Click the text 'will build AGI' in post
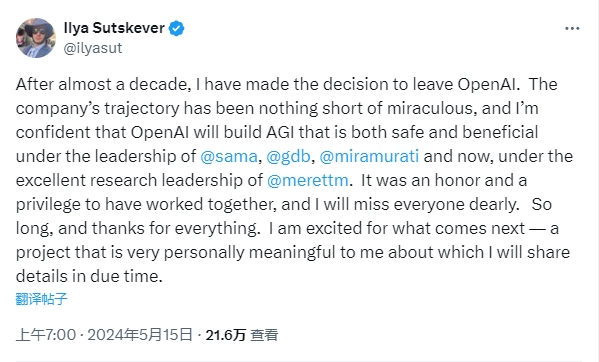 point(244,133)
